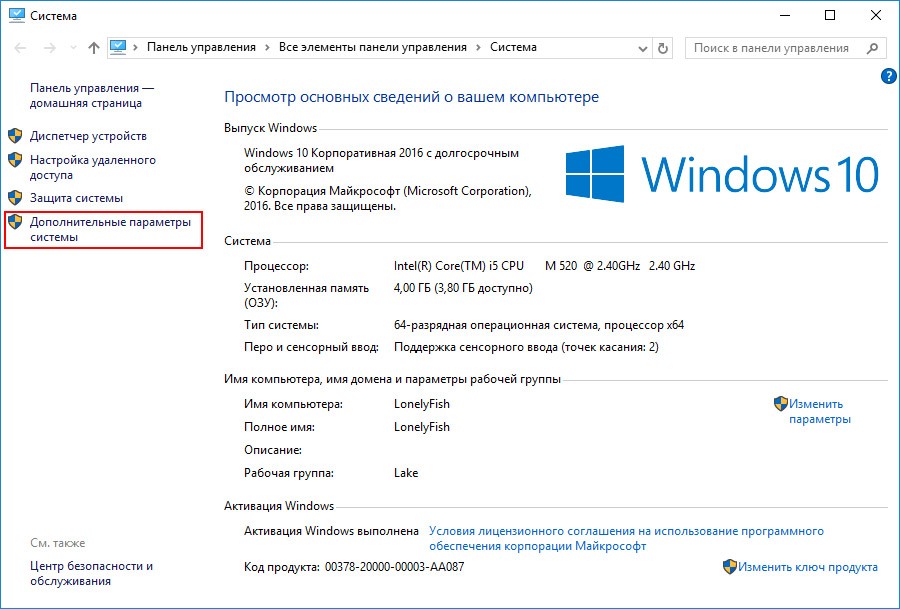
Task: Click the forward navigation arrow
Action: coord(50,48)
